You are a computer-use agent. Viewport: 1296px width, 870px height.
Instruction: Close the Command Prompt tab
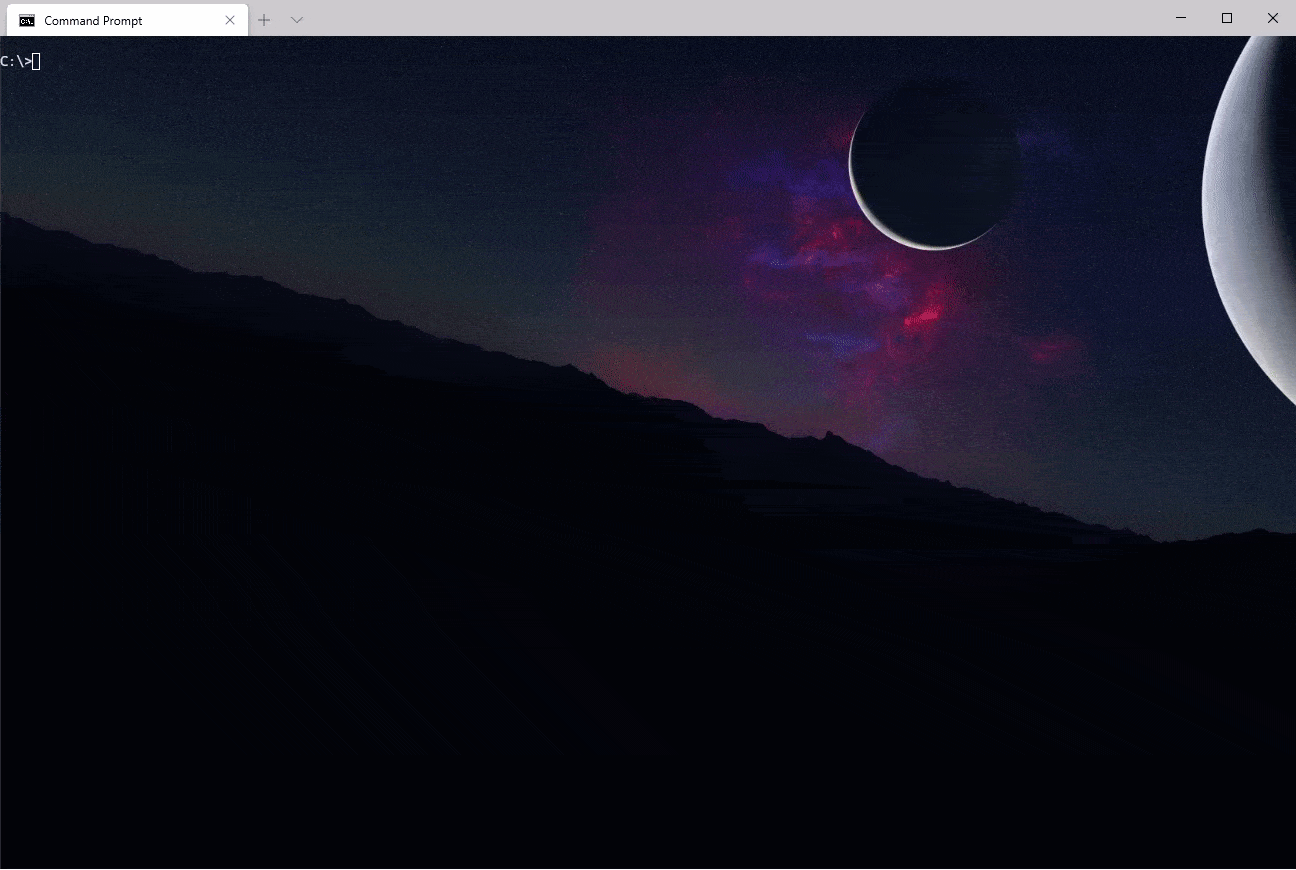[x=230, y=20]
